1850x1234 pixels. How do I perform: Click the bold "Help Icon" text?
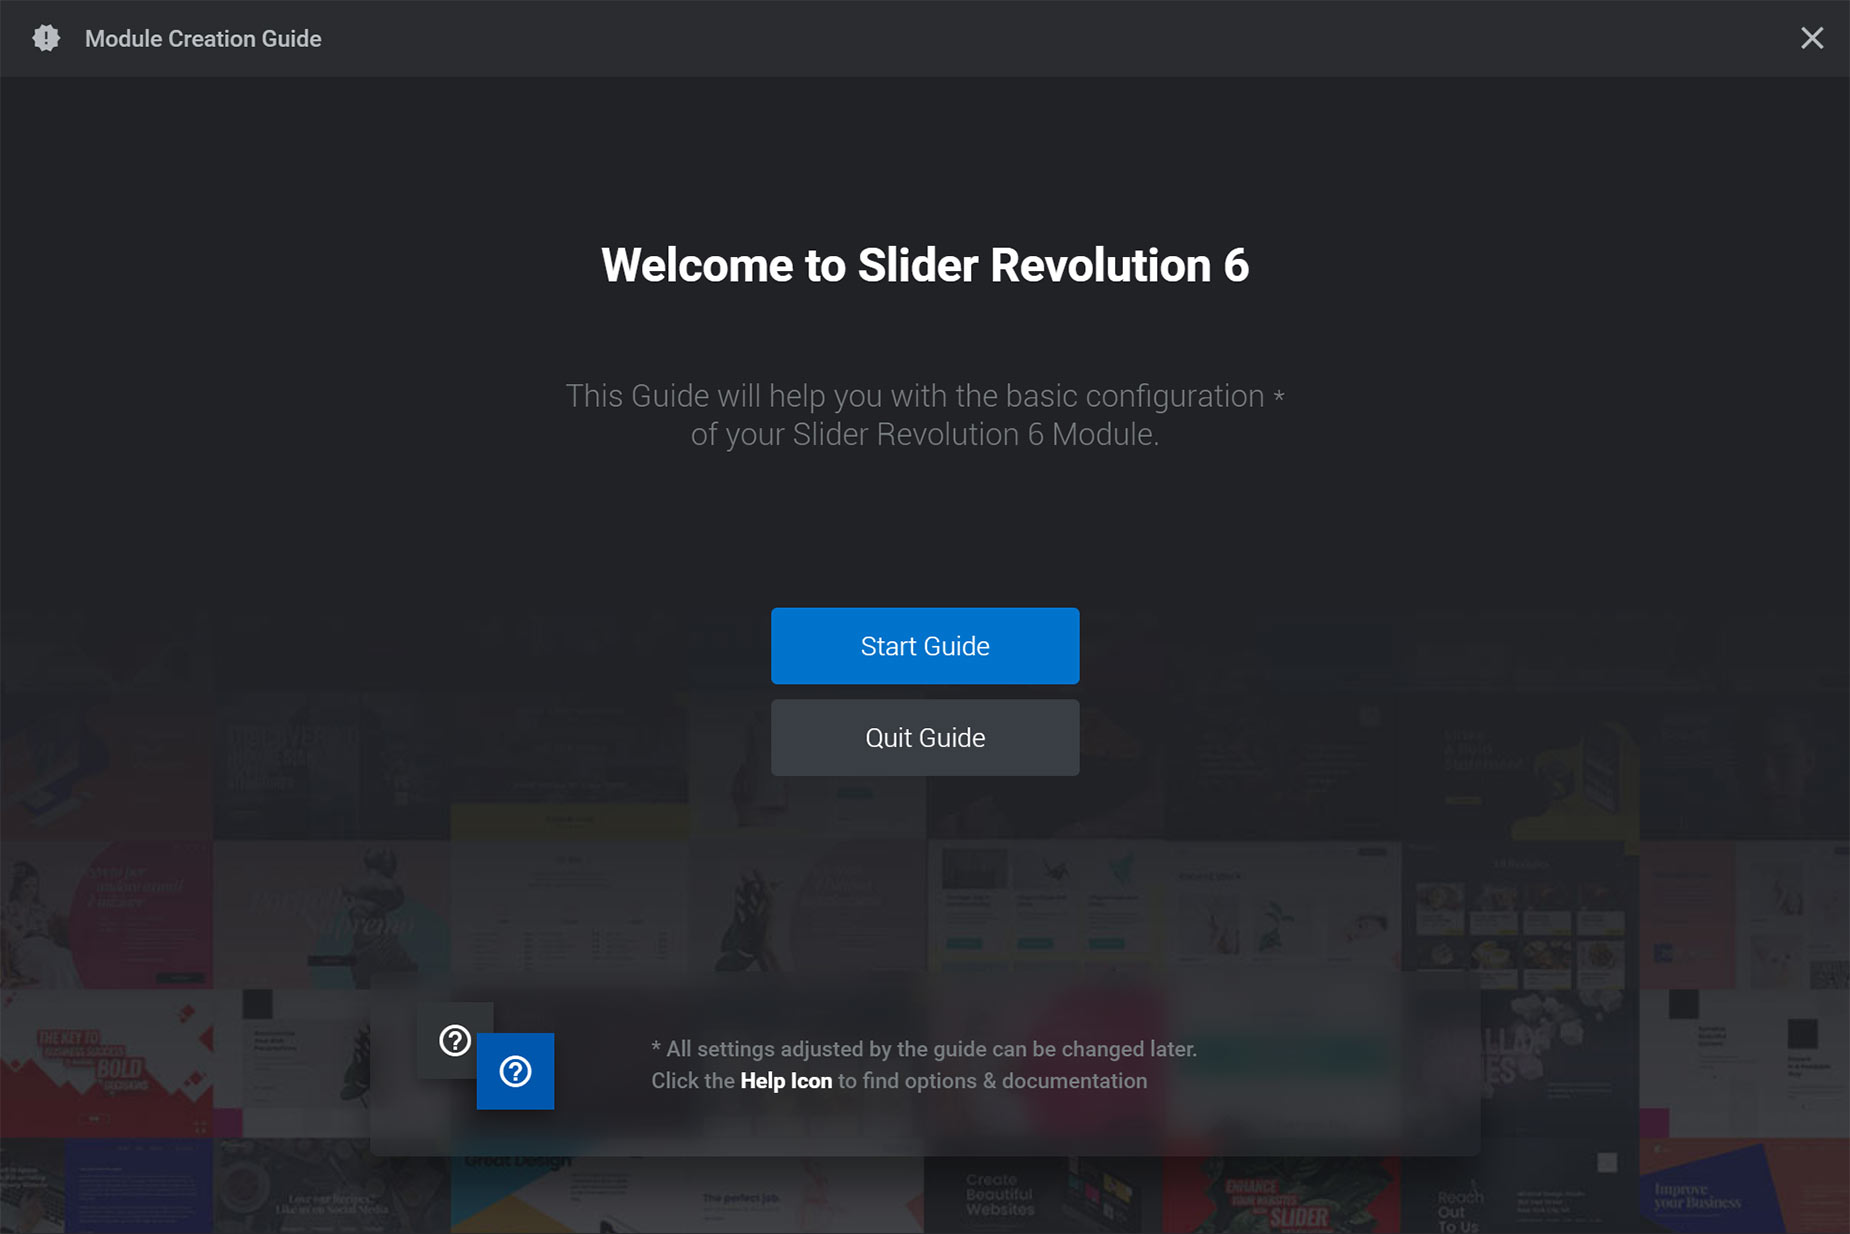point(786,1081)
